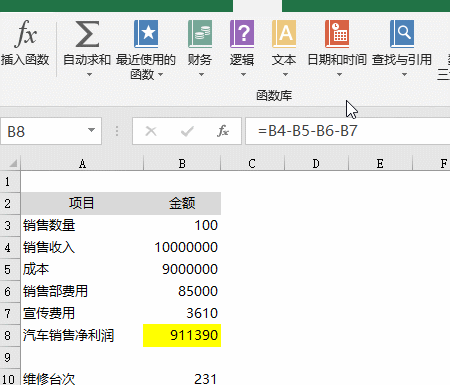Open the Insert Function (插入函数) dialog

25,43
